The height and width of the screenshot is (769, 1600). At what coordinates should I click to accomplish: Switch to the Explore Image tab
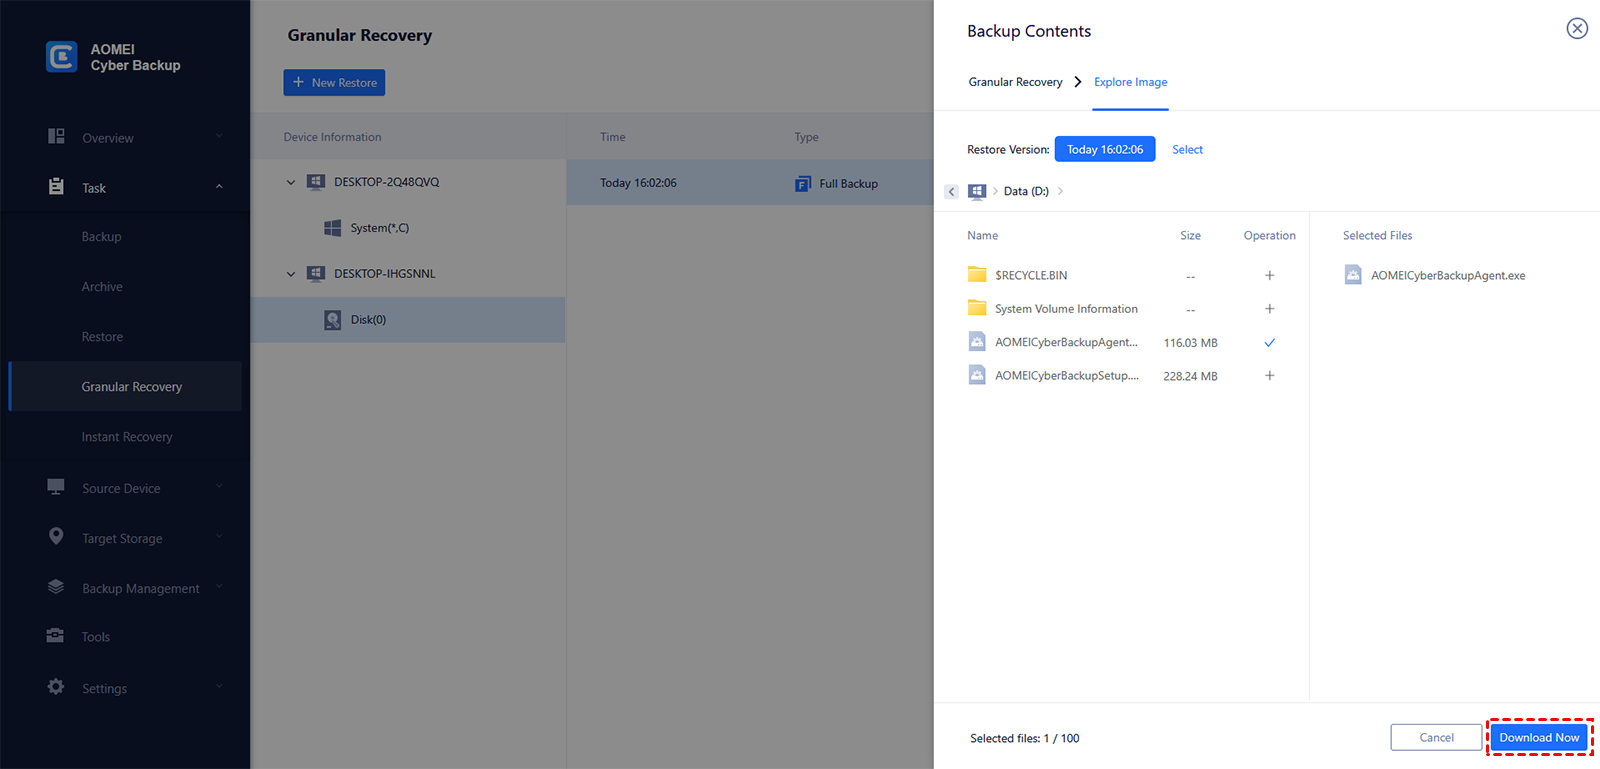pos(1130,82)
